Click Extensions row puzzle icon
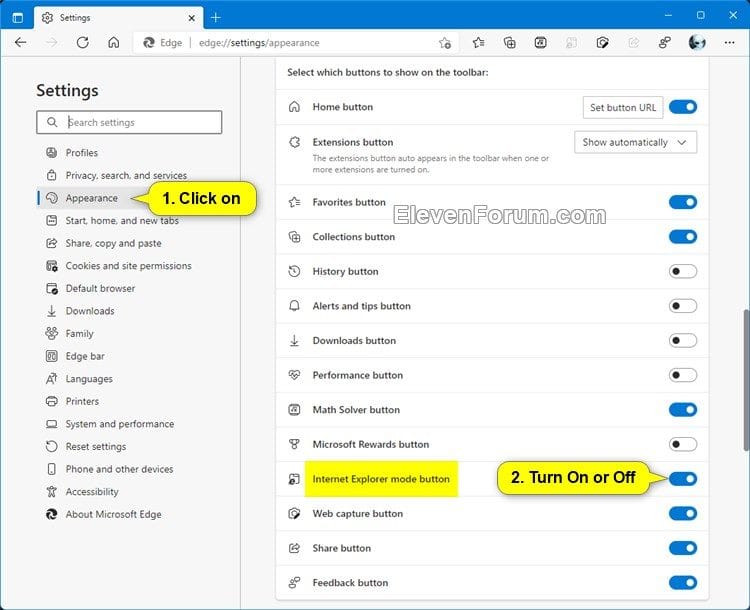The image size is (750, 610). point(294,142)
